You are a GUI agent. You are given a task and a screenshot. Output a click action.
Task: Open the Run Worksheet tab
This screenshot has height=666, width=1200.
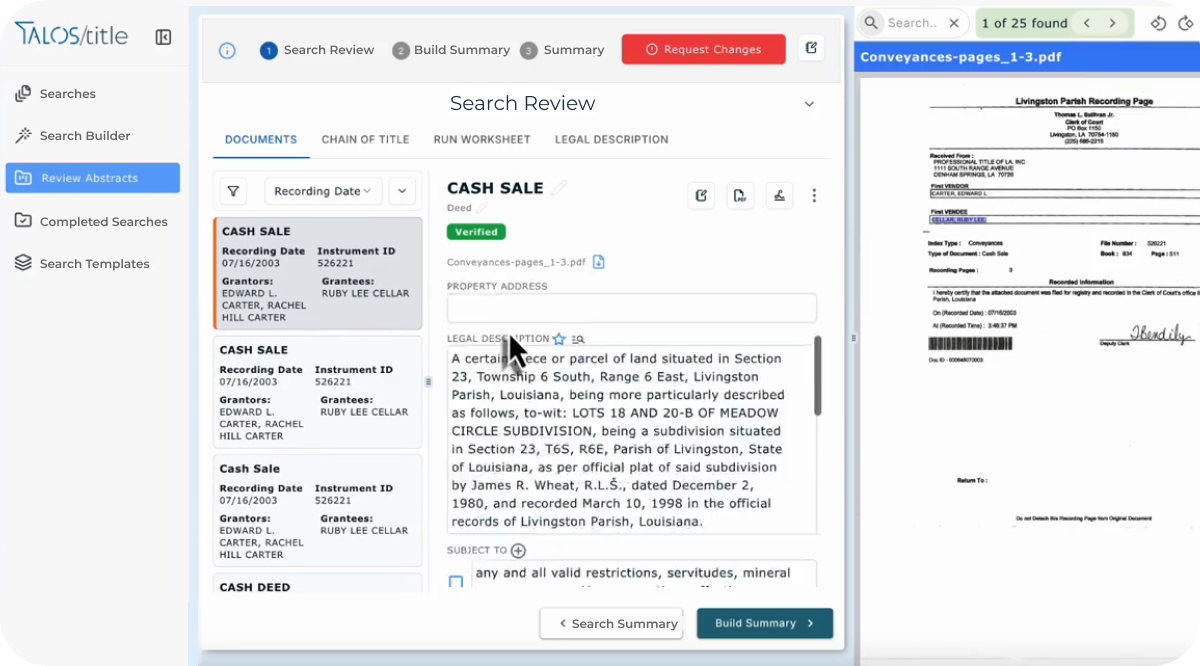[482, 139]
